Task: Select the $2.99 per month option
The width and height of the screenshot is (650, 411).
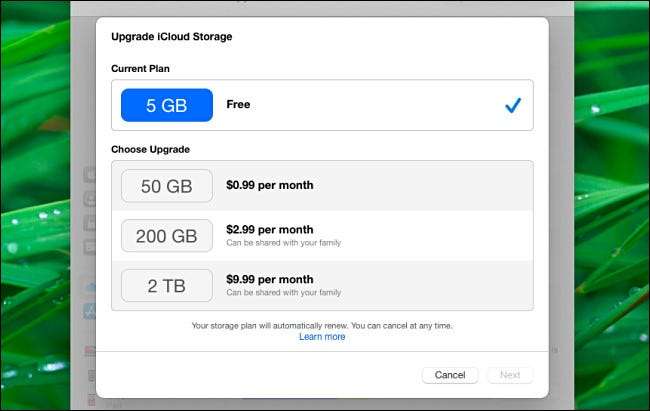Action: [x=270, y=230]
